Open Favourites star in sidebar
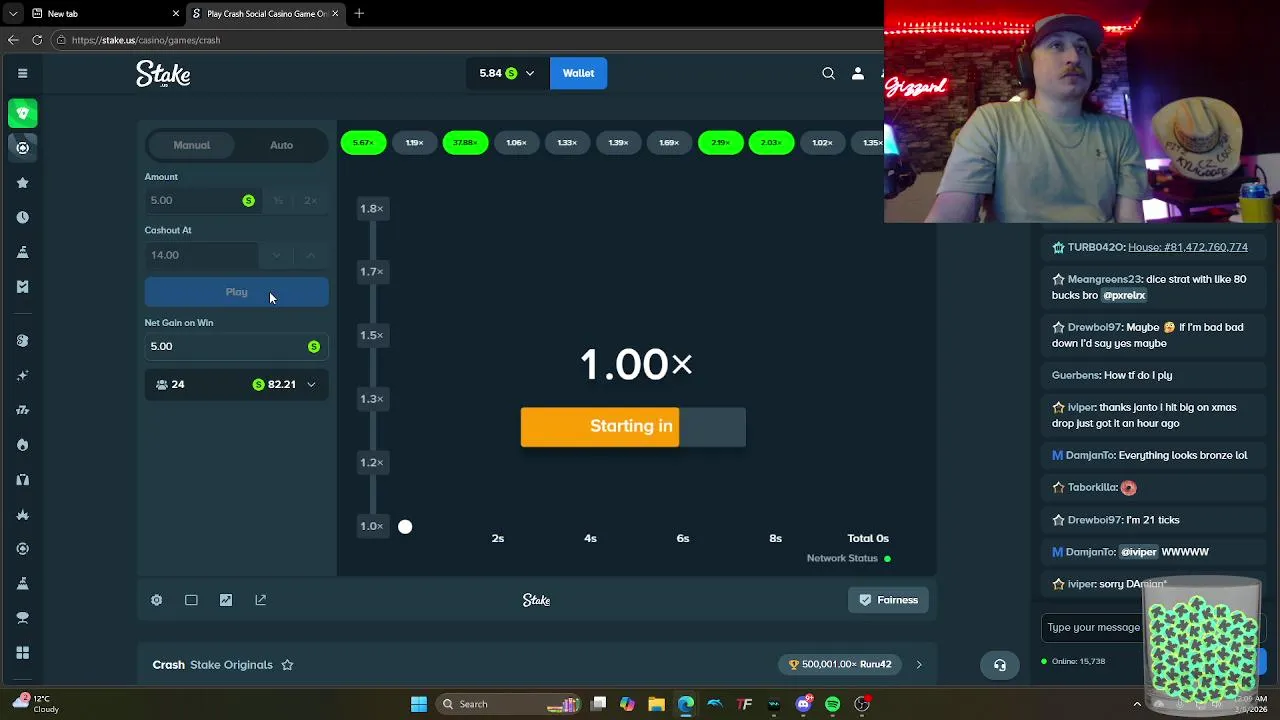This screenshot has width=1280, height=720. tap(22, 183)
